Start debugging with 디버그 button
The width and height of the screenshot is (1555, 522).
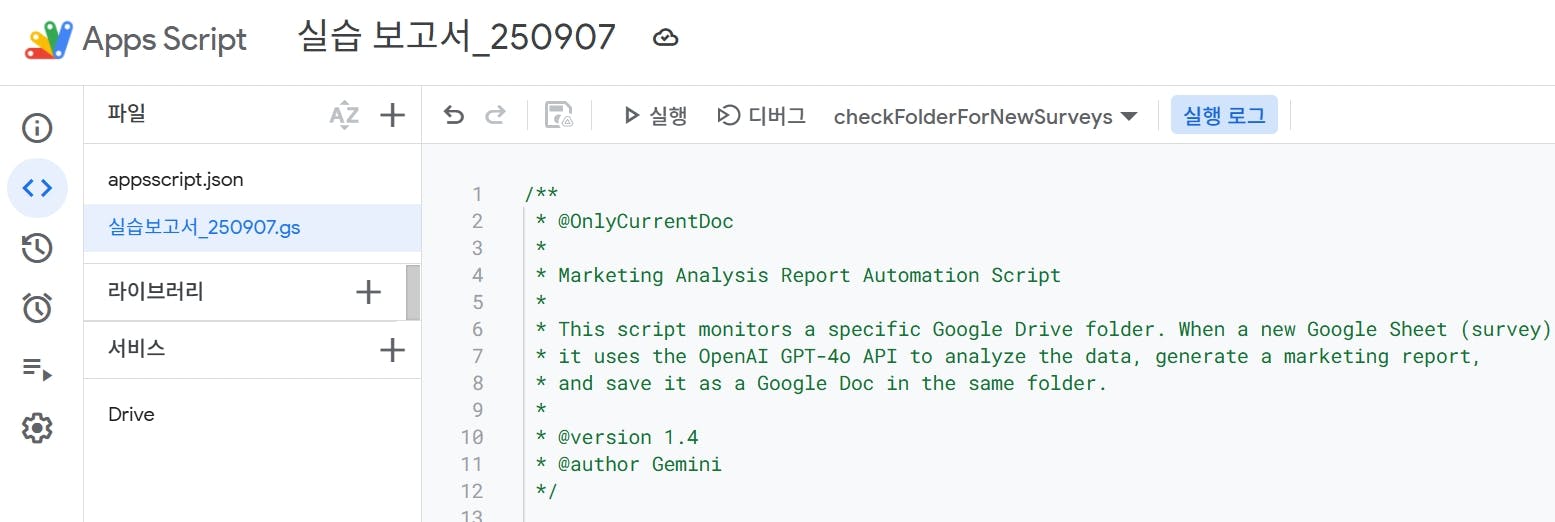click(x=761, y=116)
